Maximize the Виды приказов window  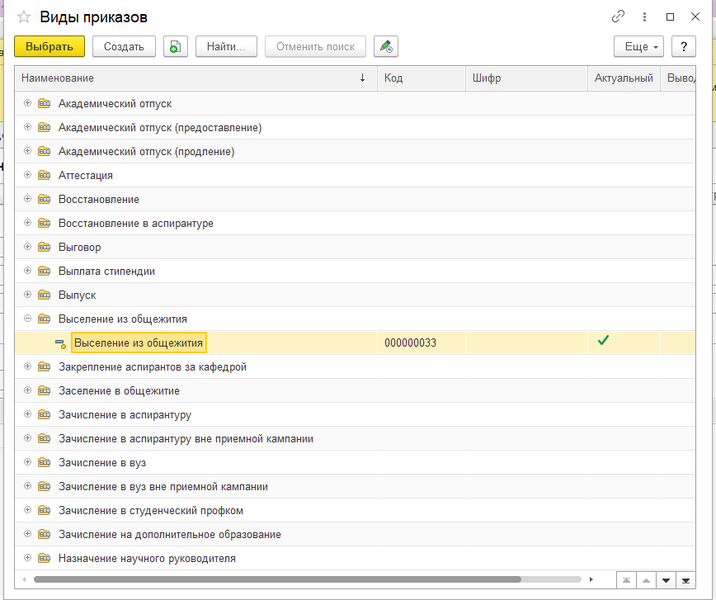670,17
